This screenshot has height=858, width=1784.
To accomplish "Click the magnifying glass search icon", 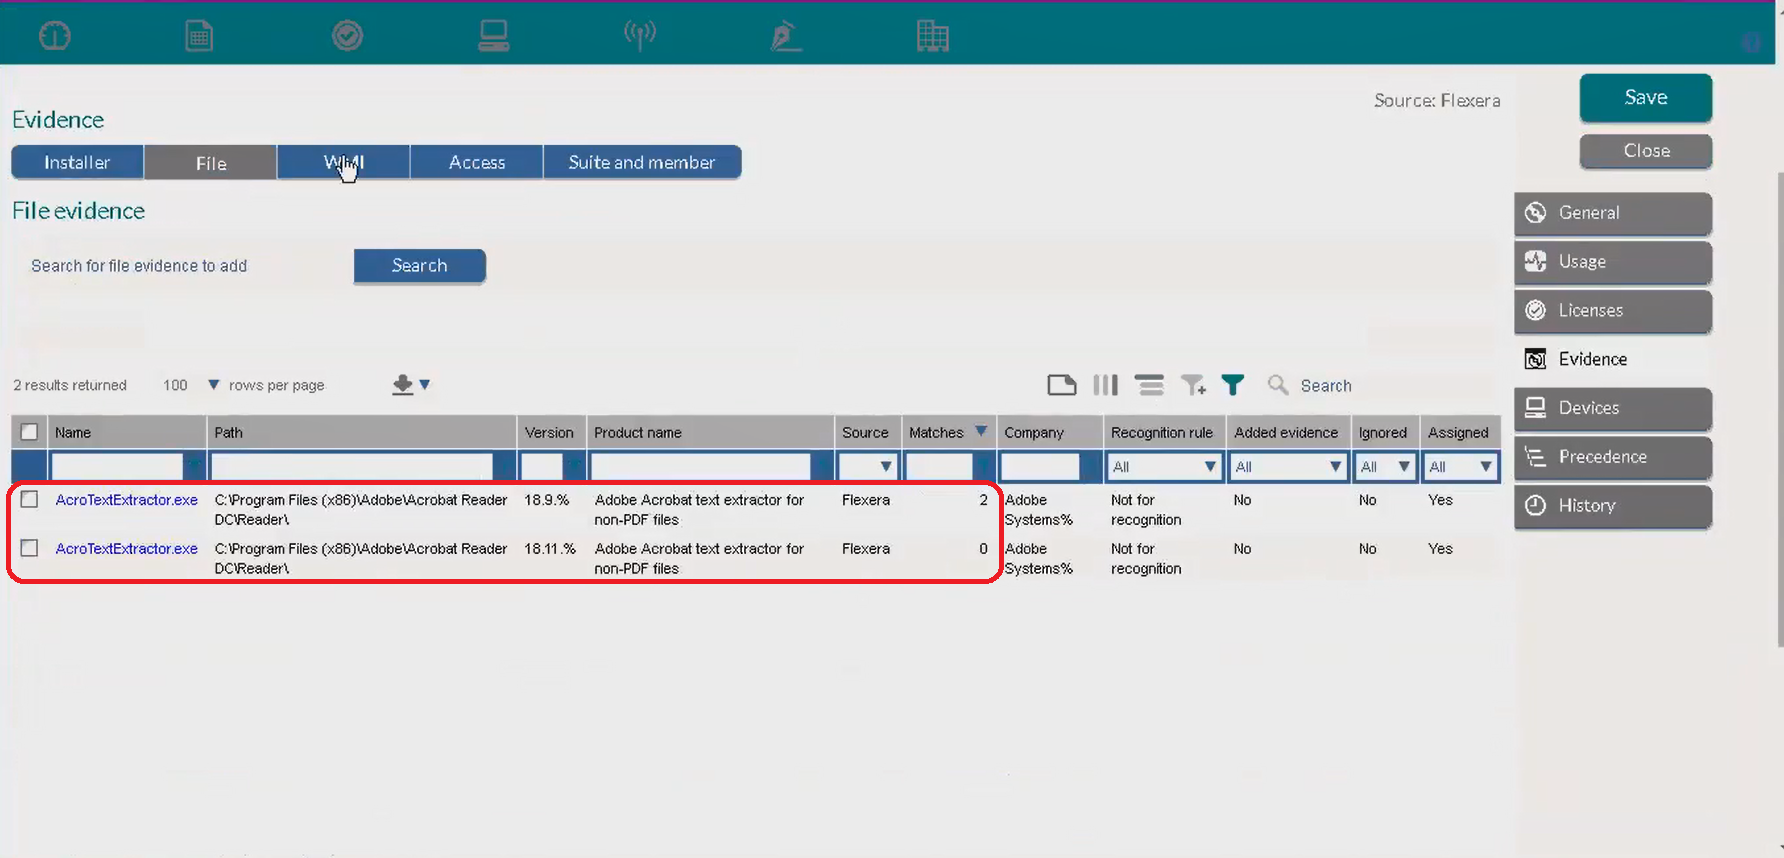I will click(1278, 385).
